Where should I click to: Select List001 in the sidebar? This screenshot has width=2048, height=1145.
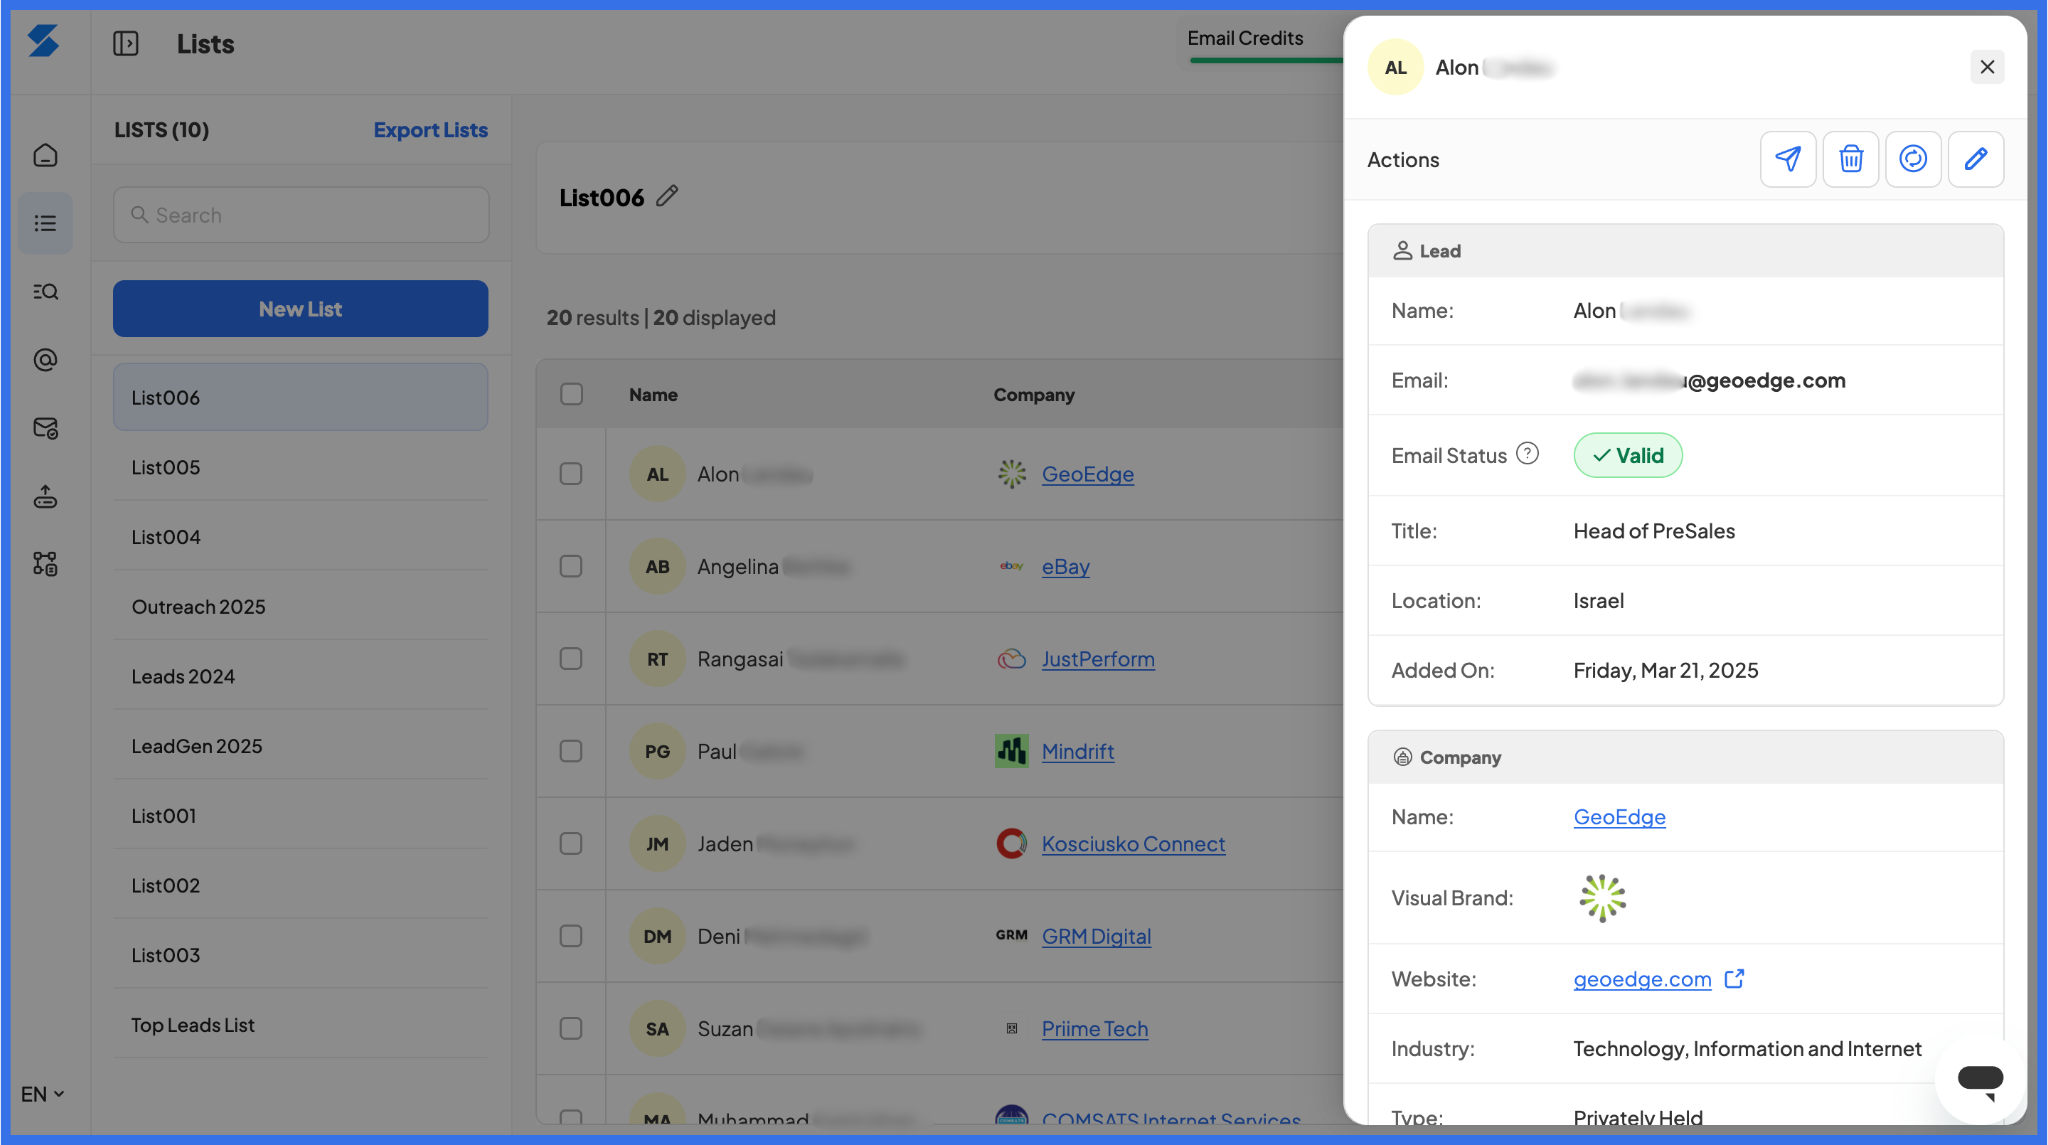coord(300,816)
